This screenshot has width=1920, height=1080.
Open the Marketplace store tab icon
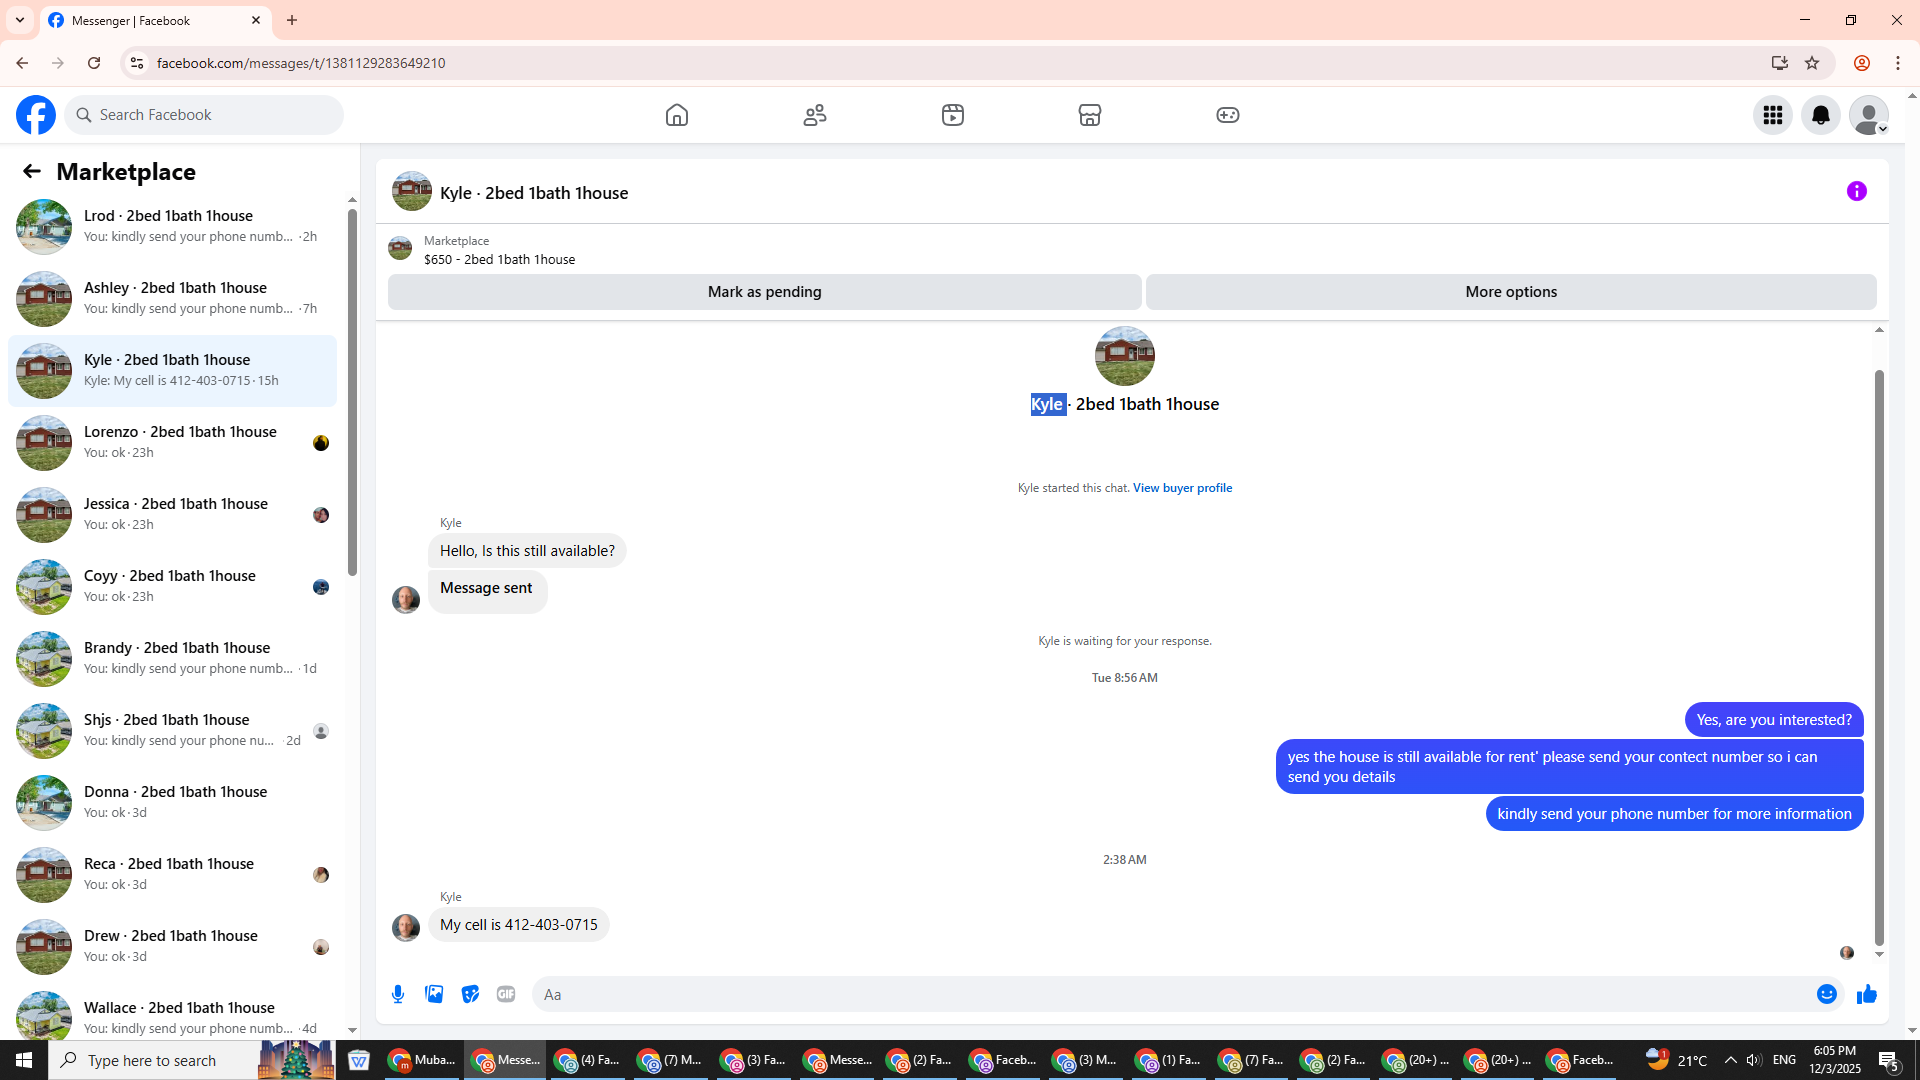pos(1090,115)
